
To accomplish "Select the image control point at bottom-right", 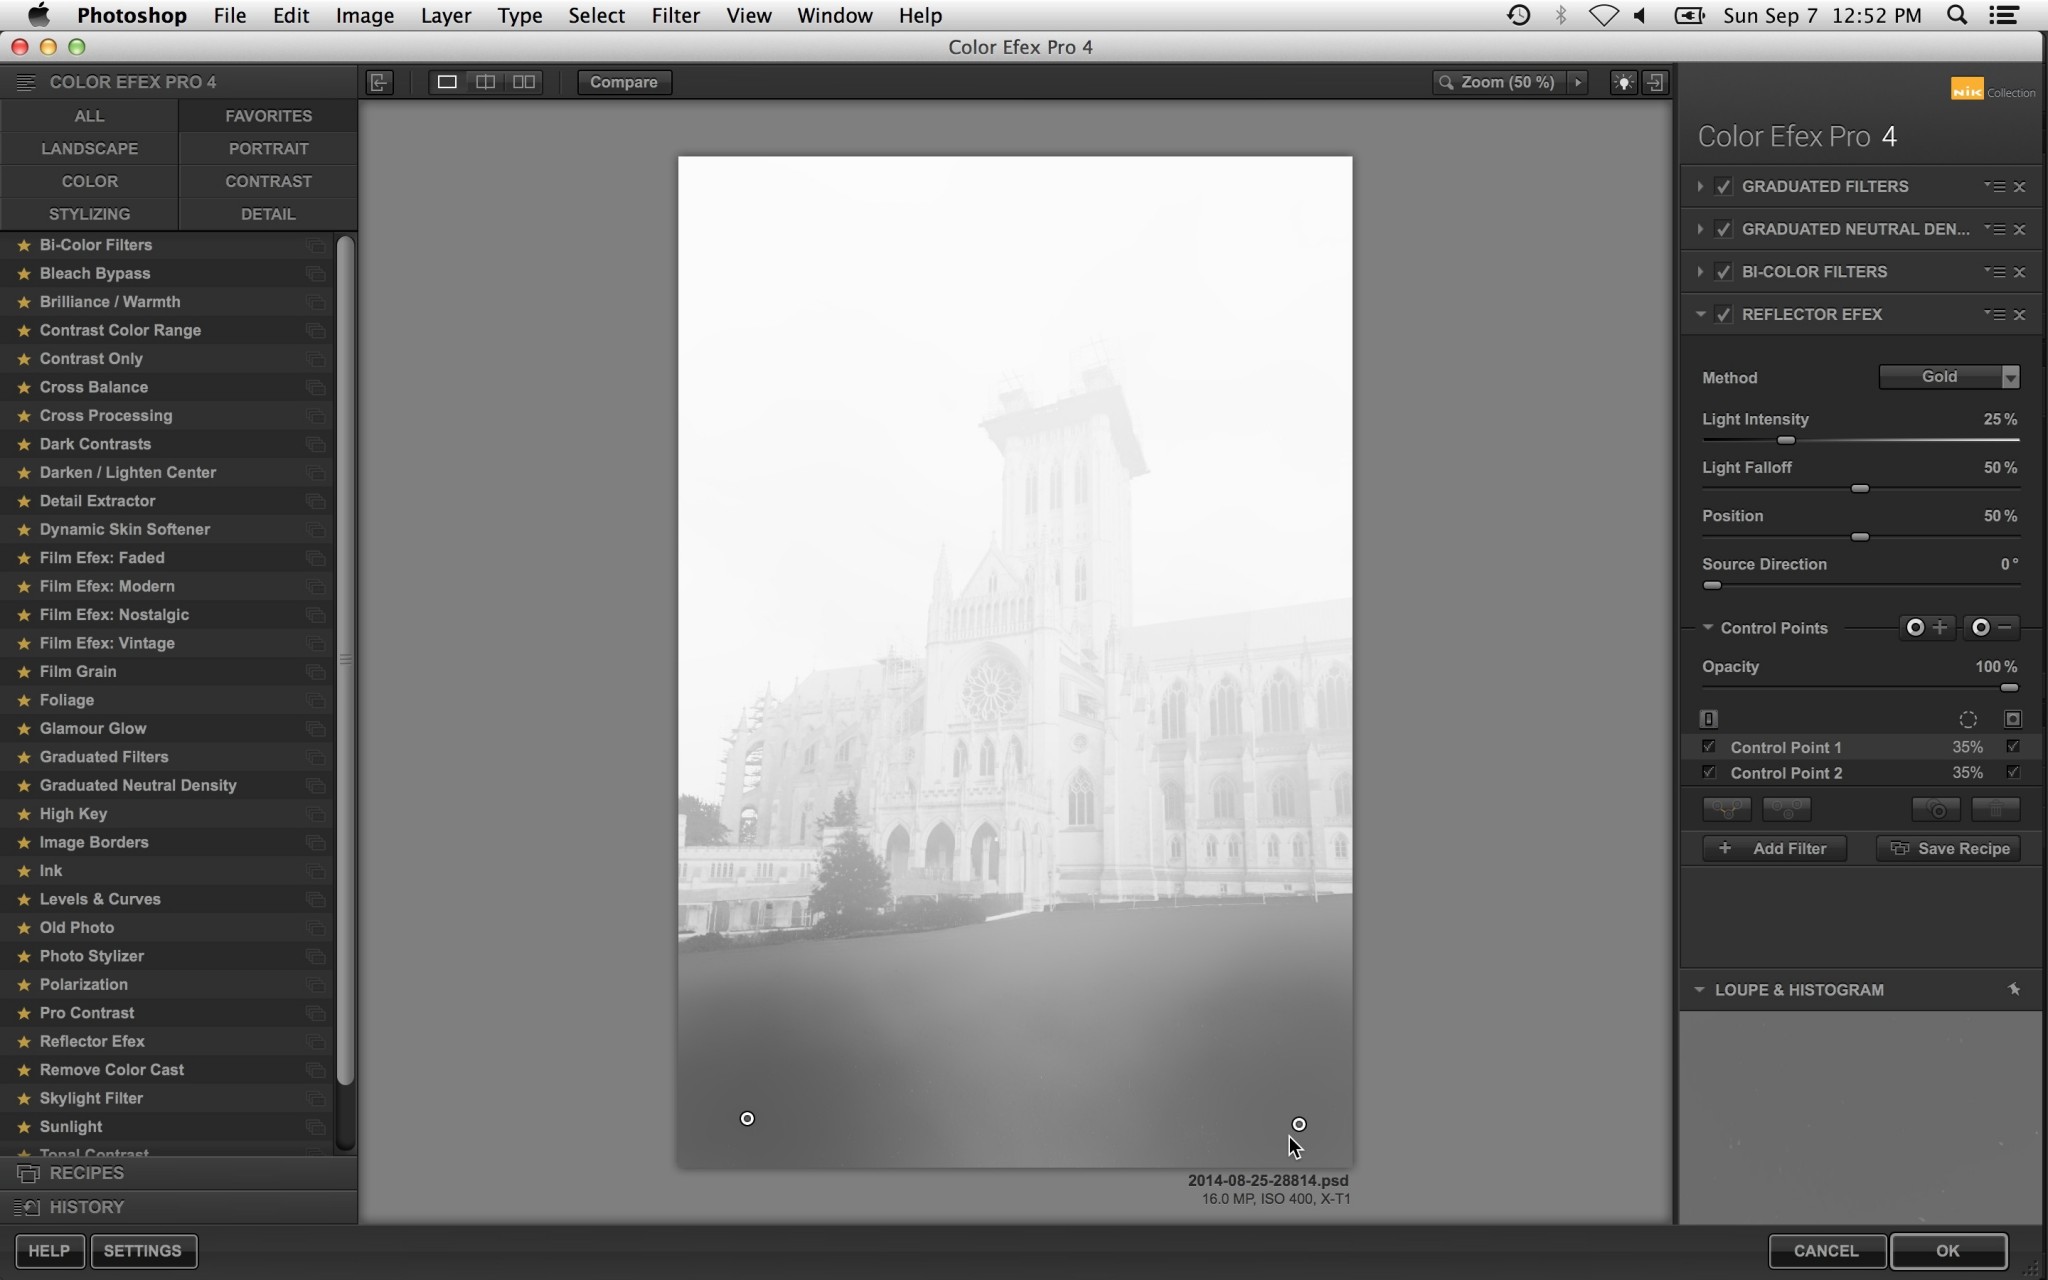I will click(1299, 1125).
